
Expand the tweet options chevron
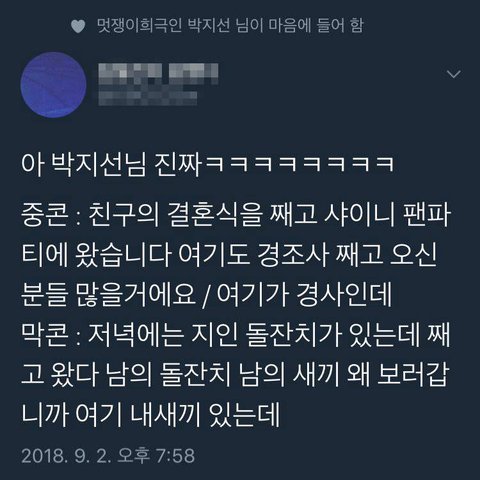point(454,74)
